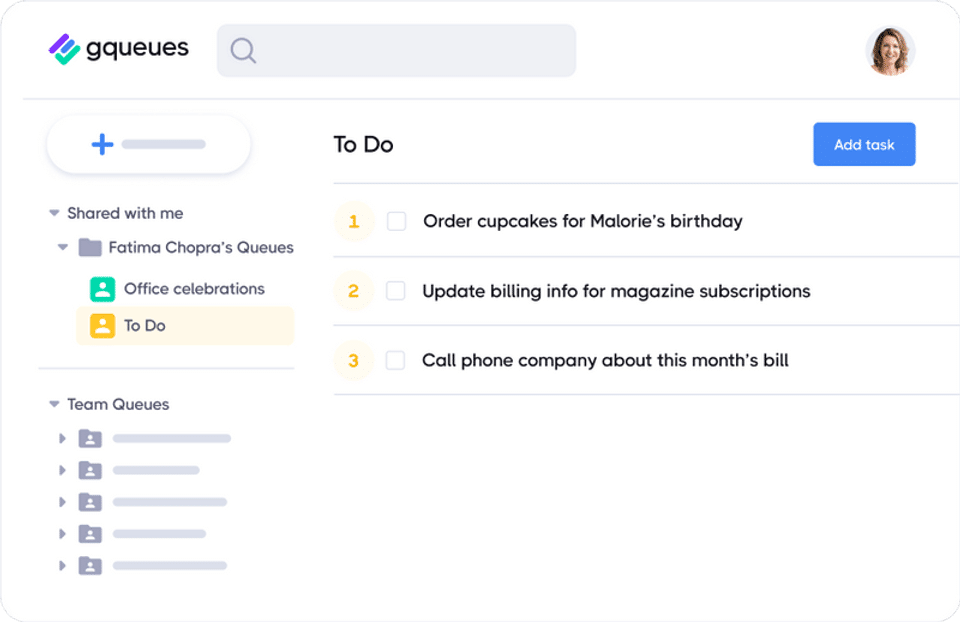The height and width of the screenshot is (622, 960).
Task: Click the blue plus create icon
Action: pyautogui.click(x=102, y=145)
